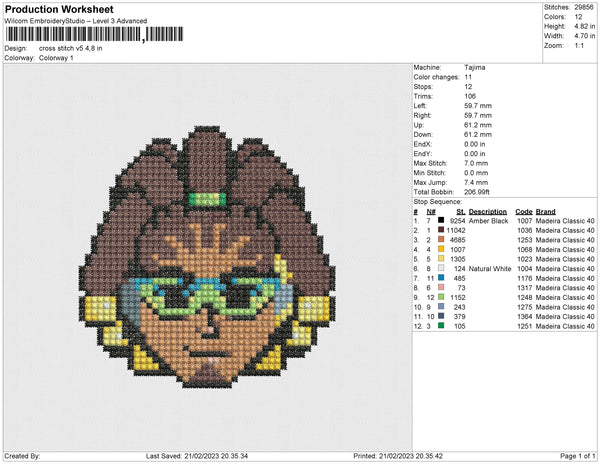Choose the golden yellow swatch, code 1068
This screenshot has width=600, height=464.
441,249
